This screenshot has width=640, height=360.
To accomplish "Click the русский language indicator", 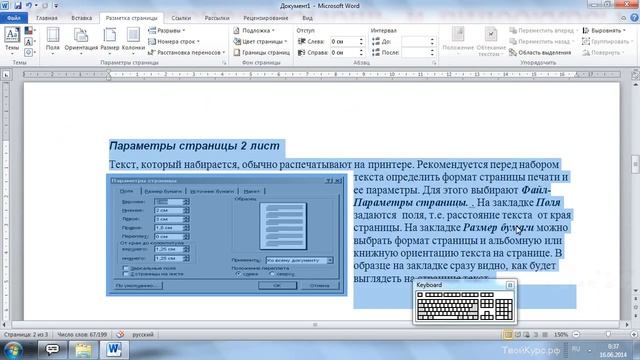I will click(143, 335).
